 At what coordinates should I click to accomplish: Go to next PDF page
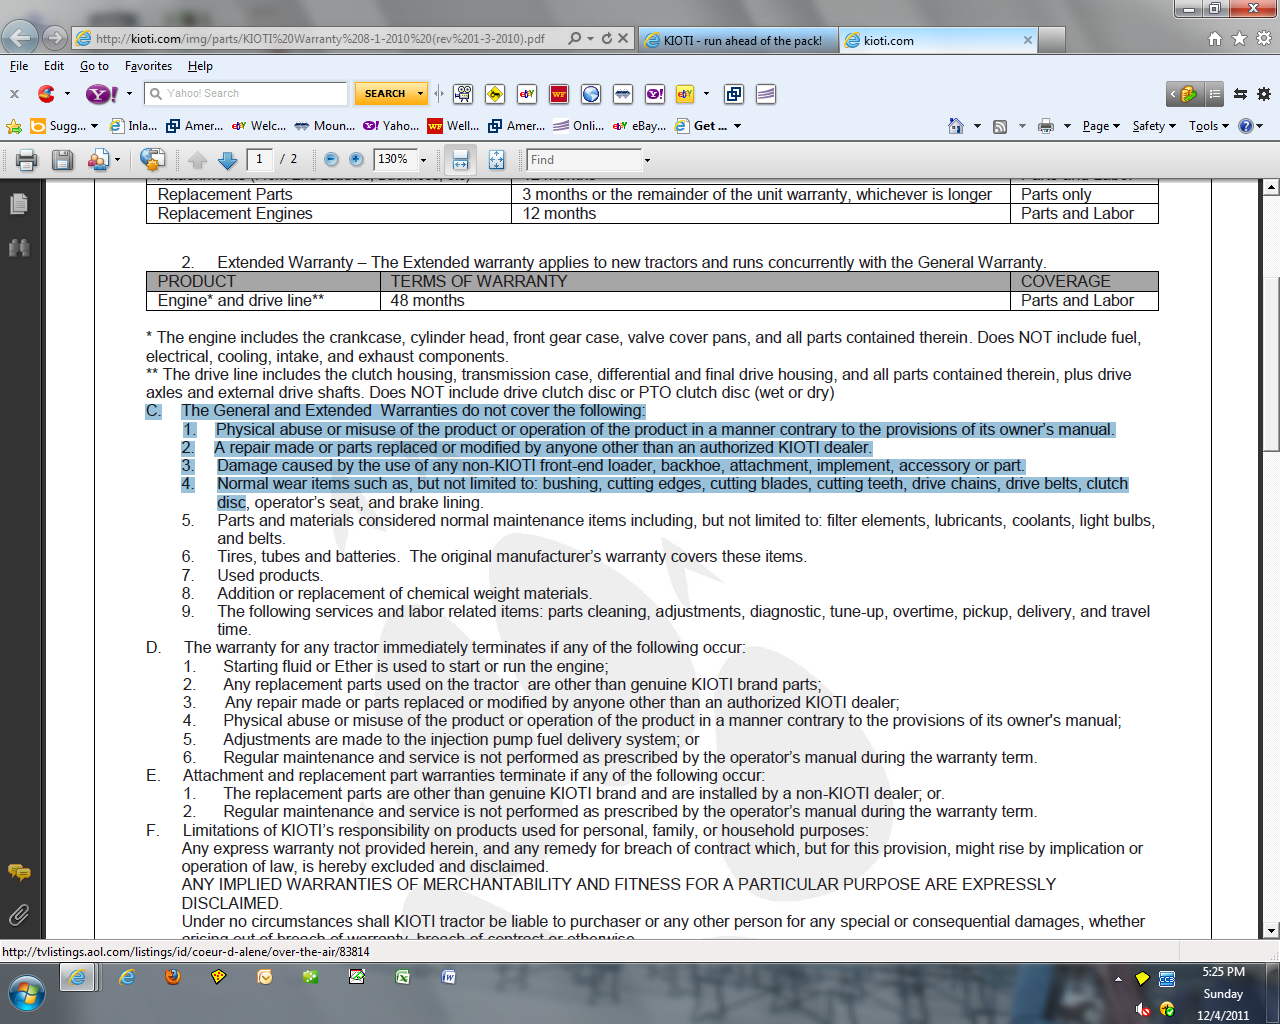pyautogui.click(x=228, y=160)
